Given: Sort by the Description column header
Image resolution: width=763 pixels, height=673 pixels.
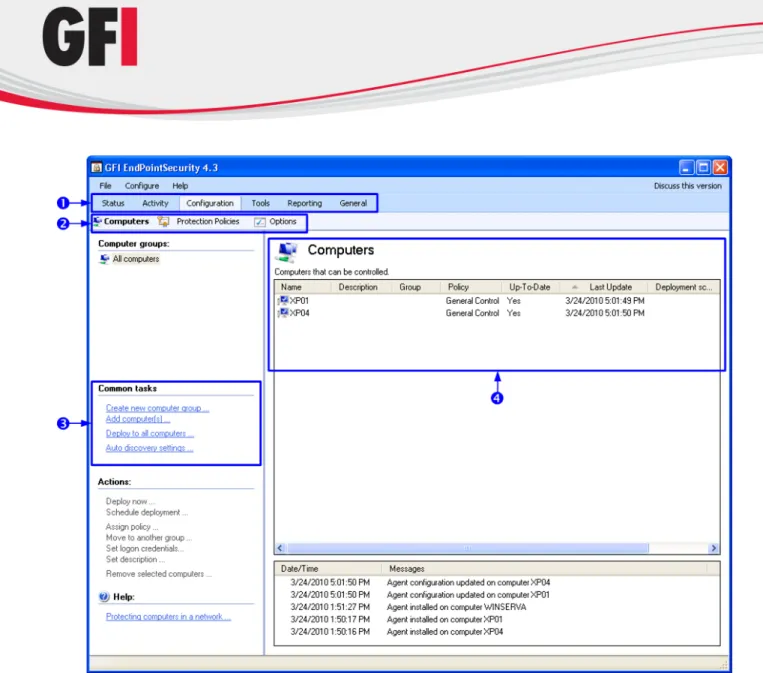Looking at the screenshot, I should 362,287.
